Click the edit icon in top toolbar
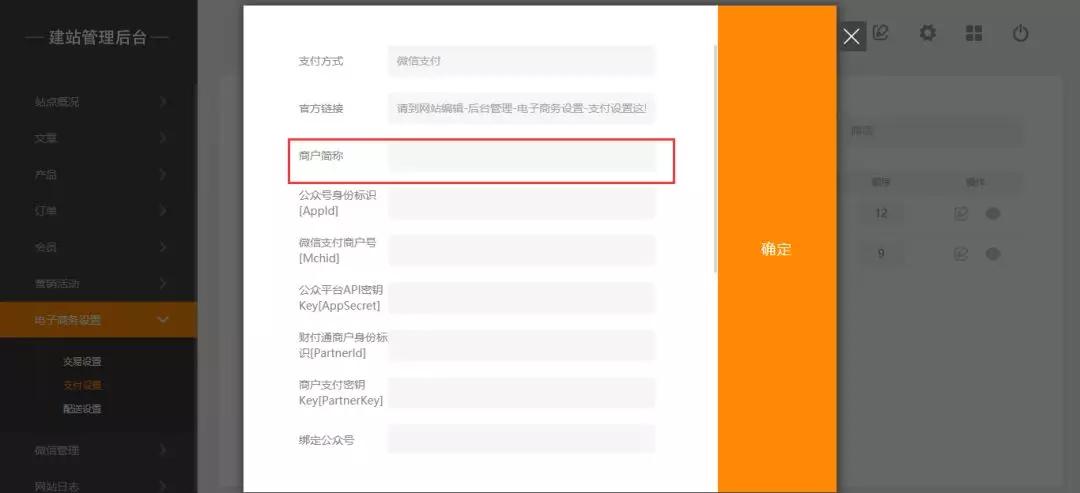This screenshot has height=493, width=1080. [880, 33]
